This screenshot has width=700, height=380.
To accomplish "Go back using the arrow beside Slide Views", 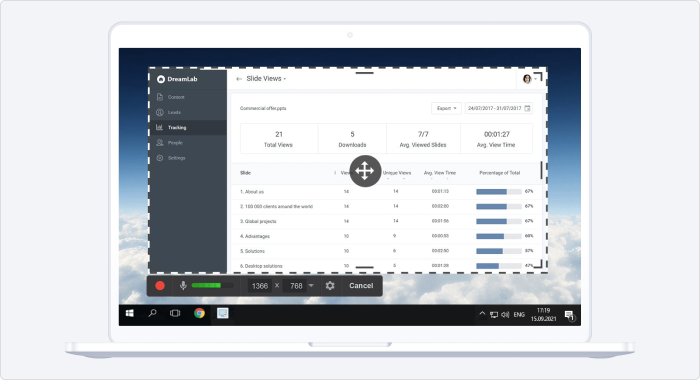I will 239,79.
